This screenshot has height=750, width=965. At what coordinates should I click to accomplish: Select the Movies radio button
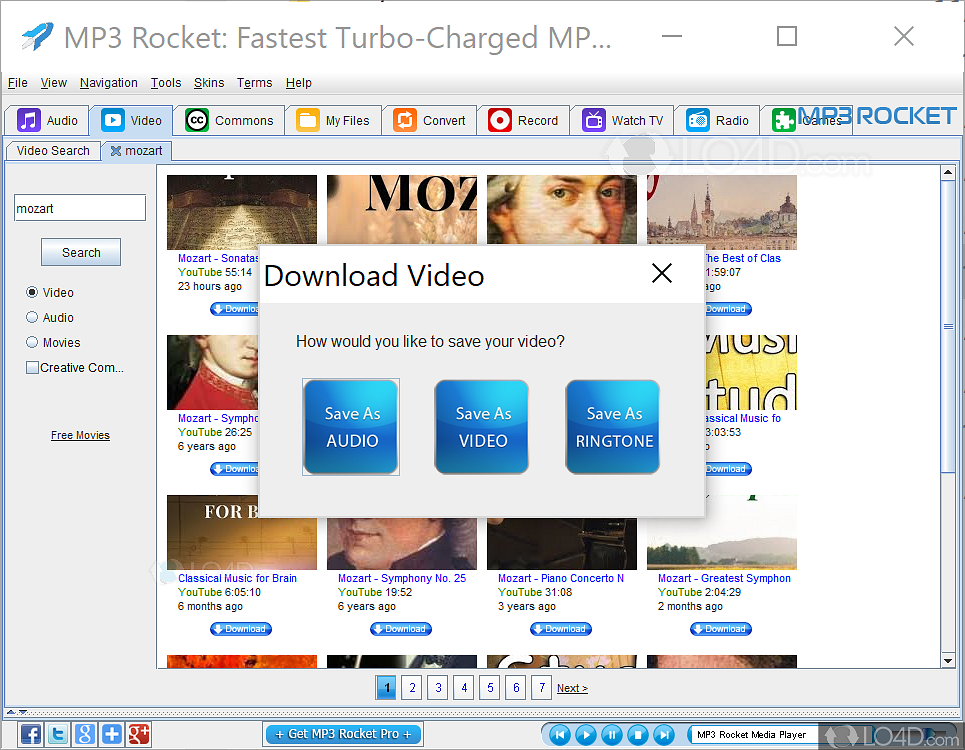32,342
